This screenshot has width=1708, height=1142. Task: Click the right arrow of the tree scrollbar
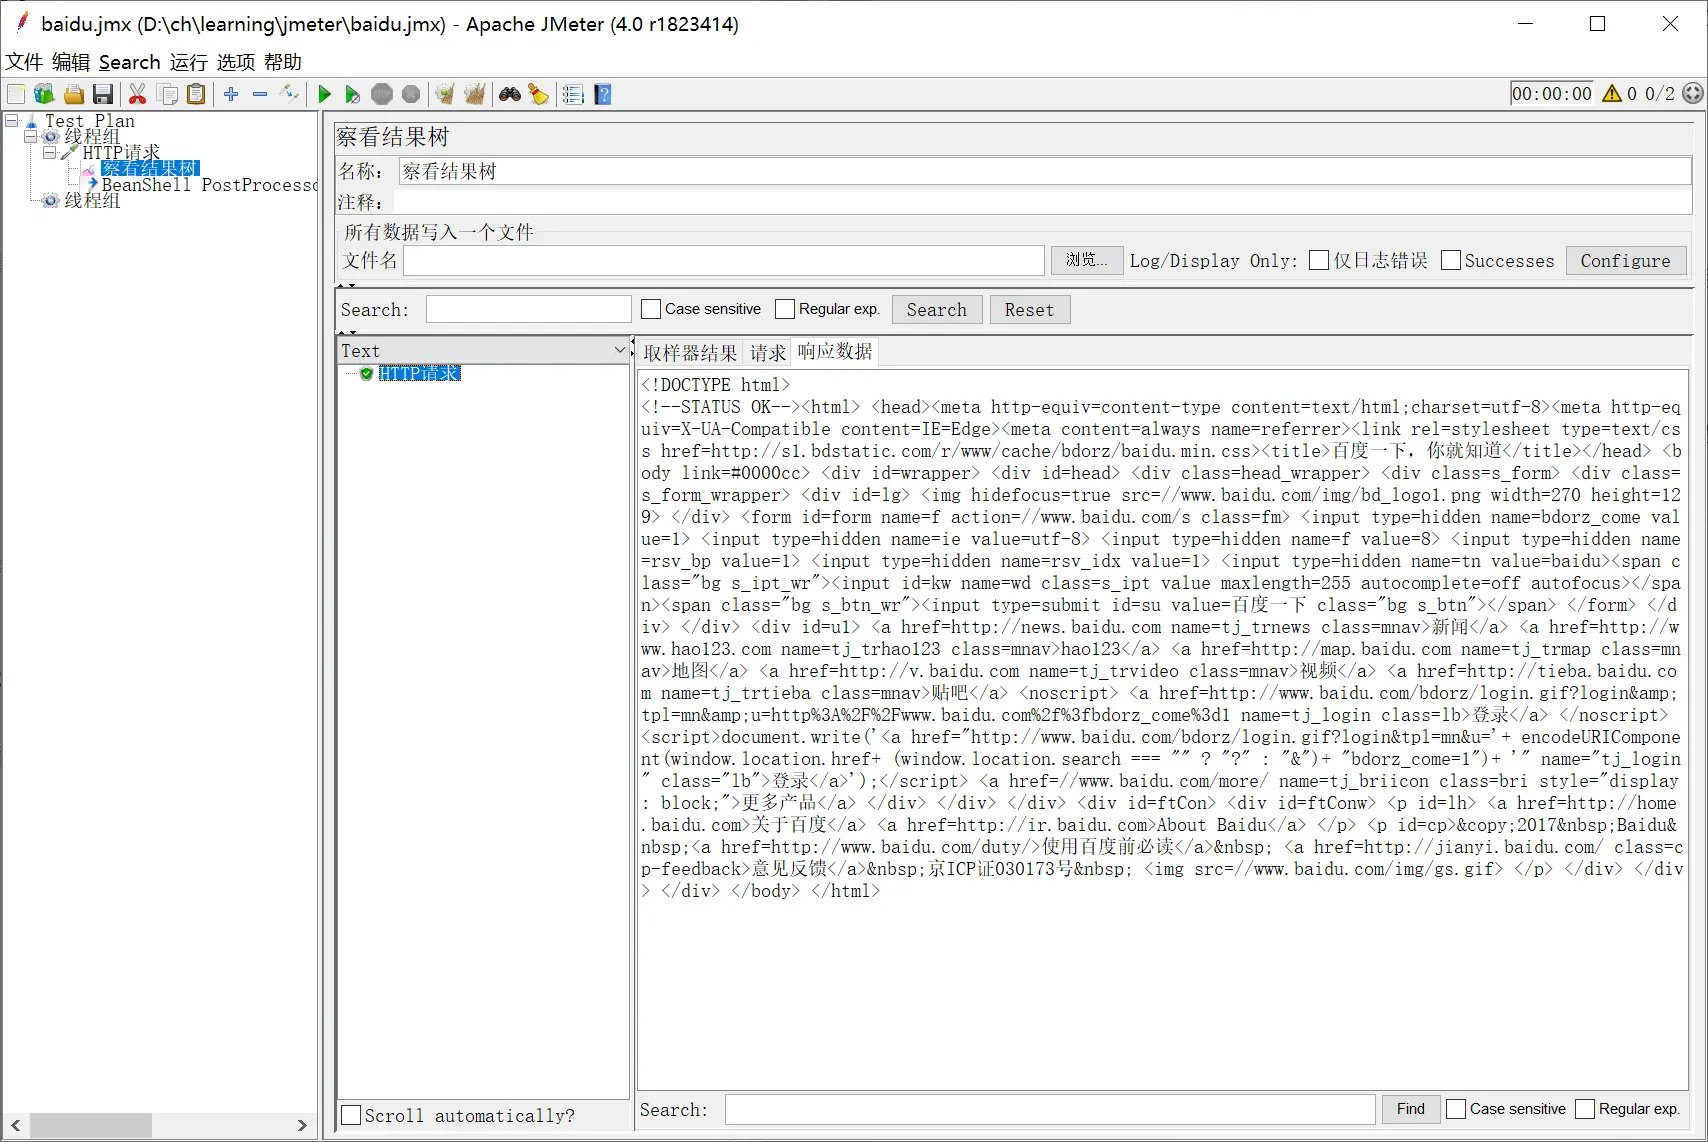[303, 1125]
